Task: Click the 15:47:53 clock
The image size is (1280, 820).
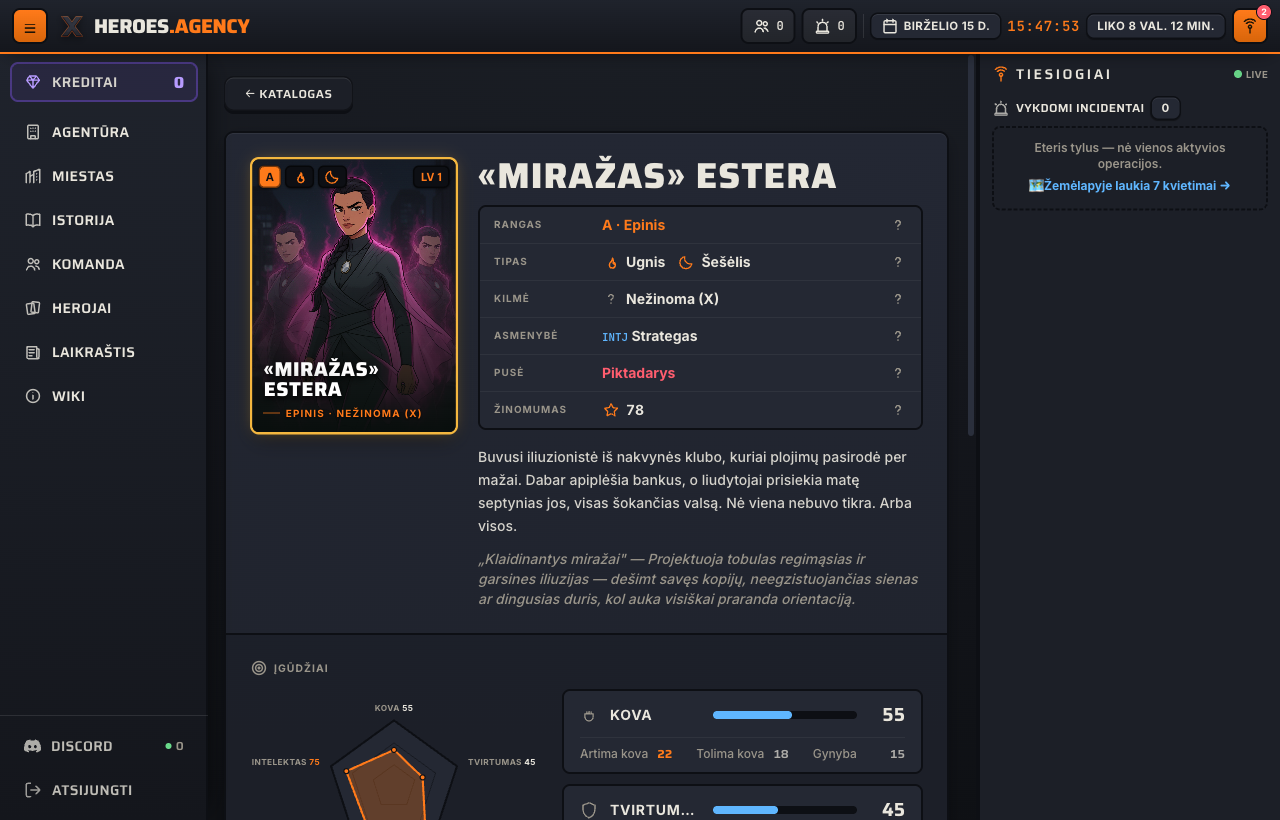Action: point(1043,26)
